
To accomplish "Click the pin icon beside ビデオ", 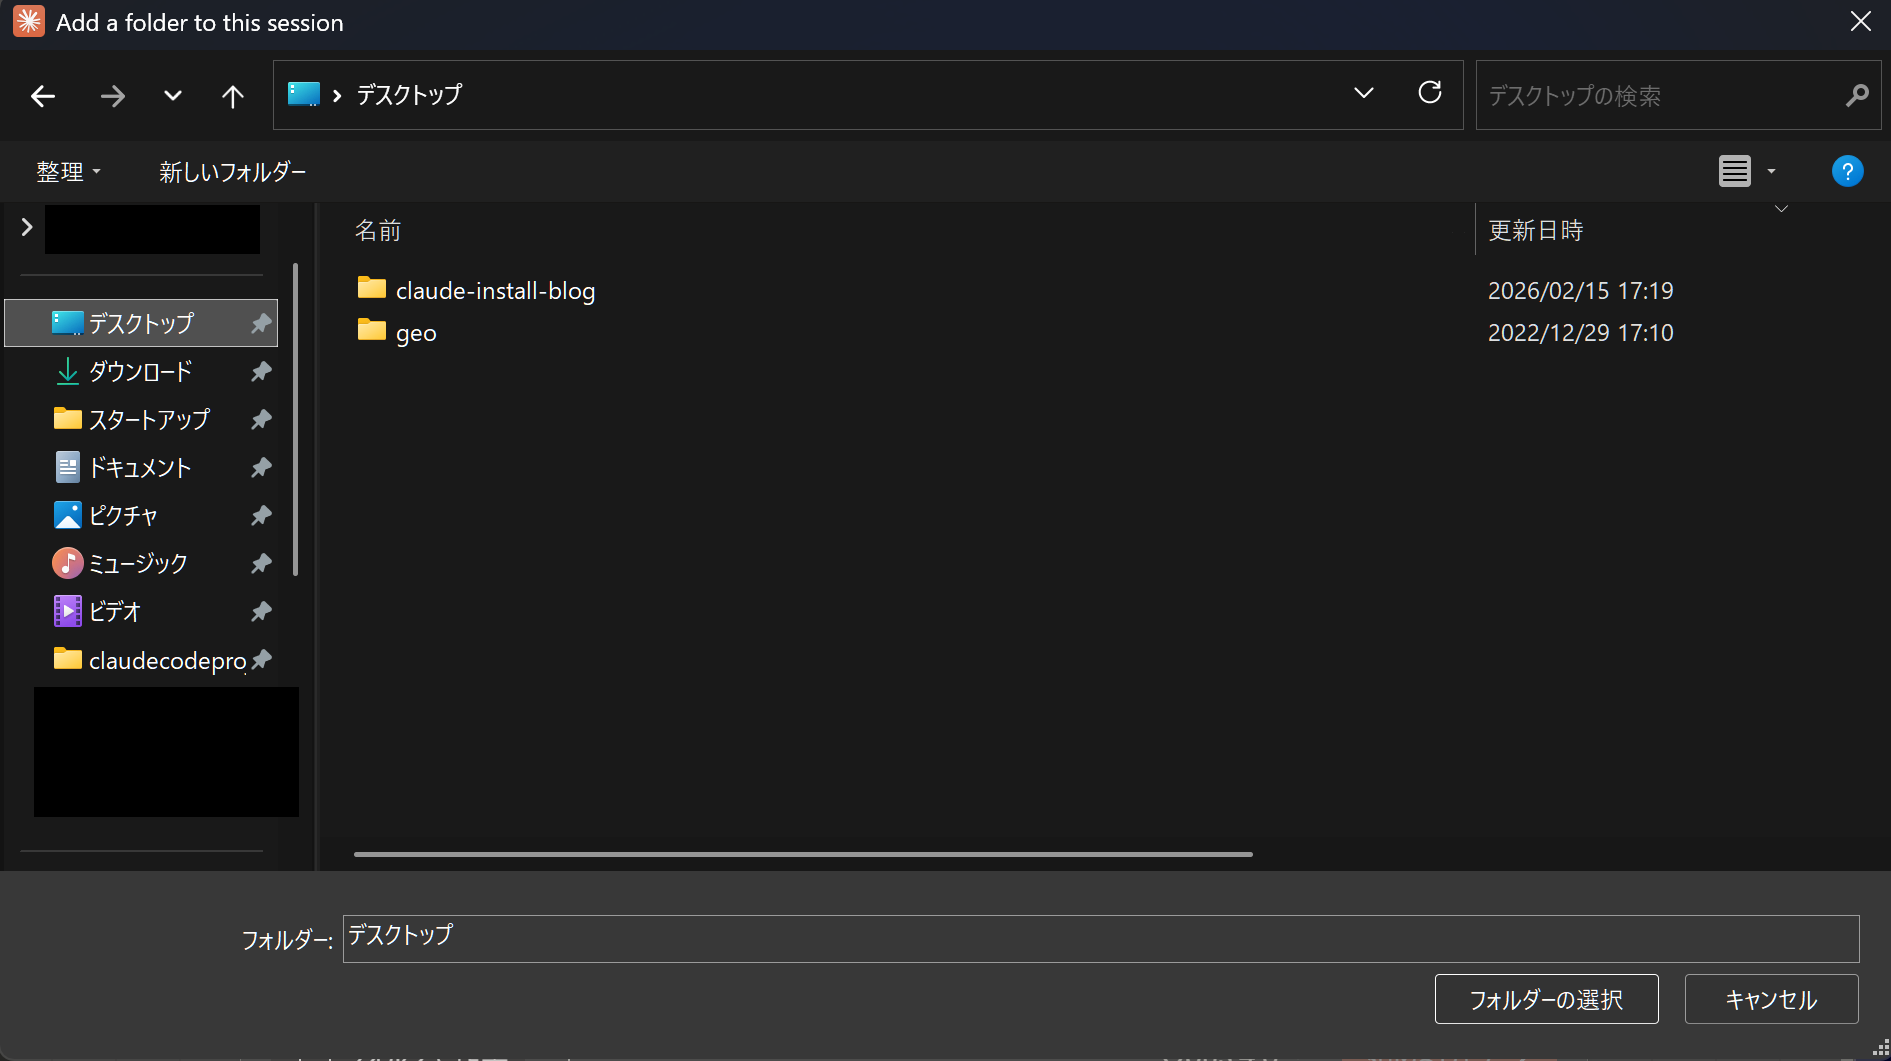I will point(261,612).
